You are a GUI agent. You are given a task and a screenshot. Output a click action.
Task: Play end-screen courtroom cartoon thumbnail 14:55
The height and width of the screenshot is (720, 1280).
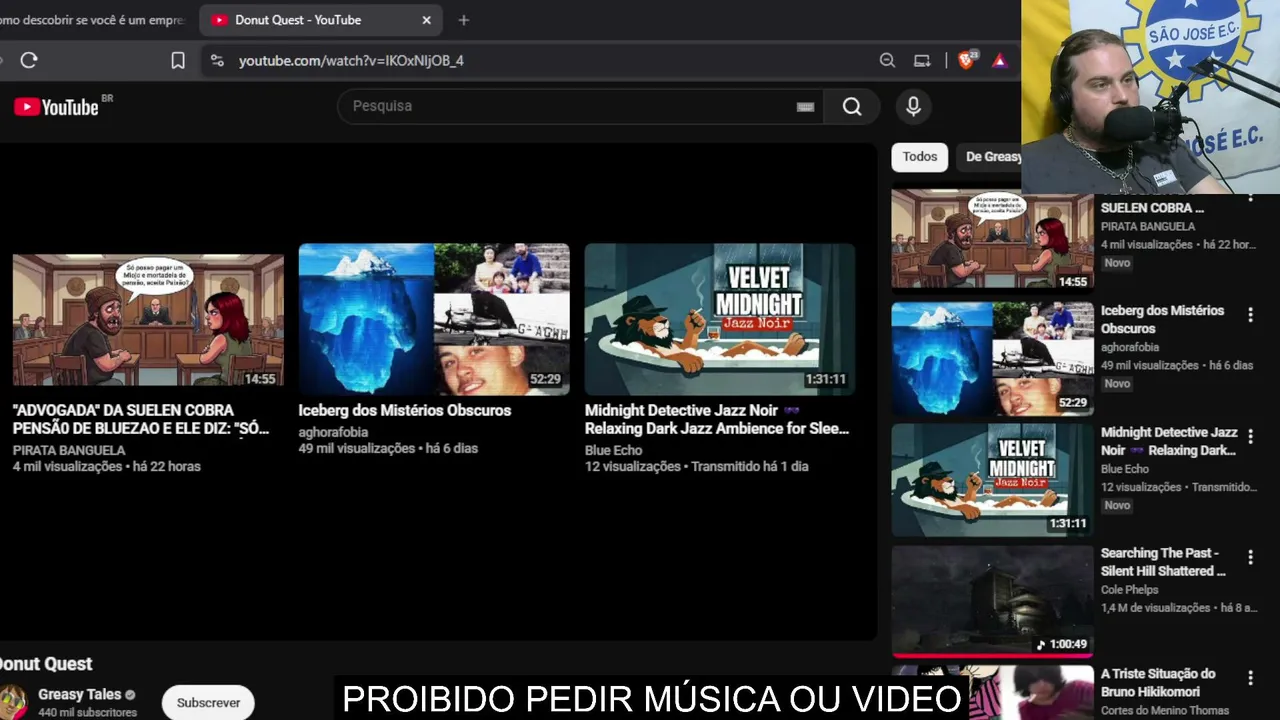click(x=148, y=320)
